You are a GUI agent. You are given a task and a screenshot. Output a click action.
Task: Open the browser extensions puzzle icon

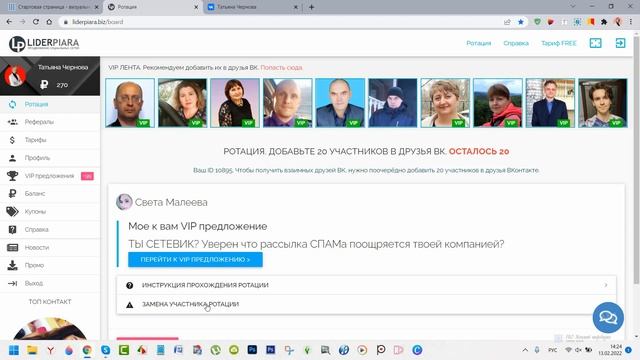[604, 22]
